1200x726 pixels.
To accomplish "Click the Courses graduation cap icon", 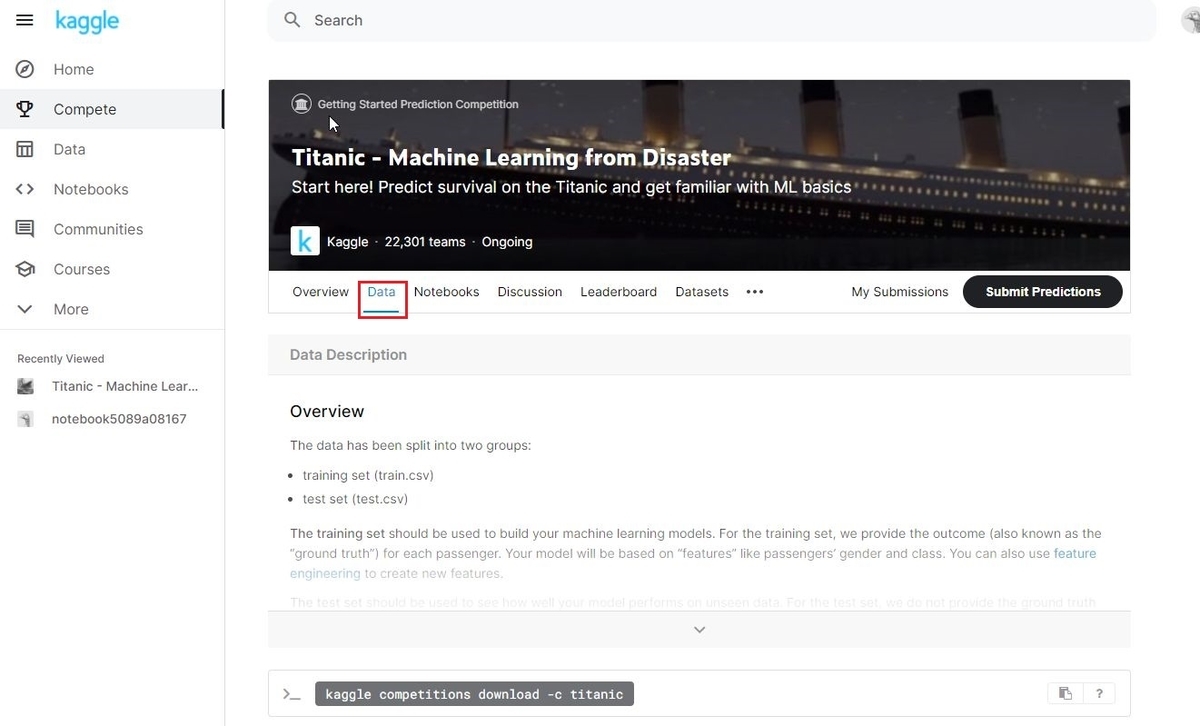I will coord(25,269).
